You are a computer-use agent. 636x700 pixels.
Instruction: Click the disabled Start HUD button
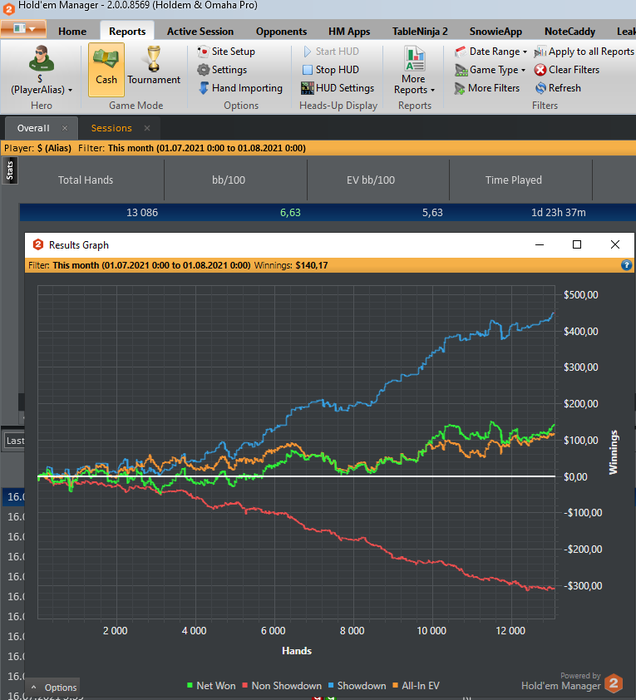point(331,51)
